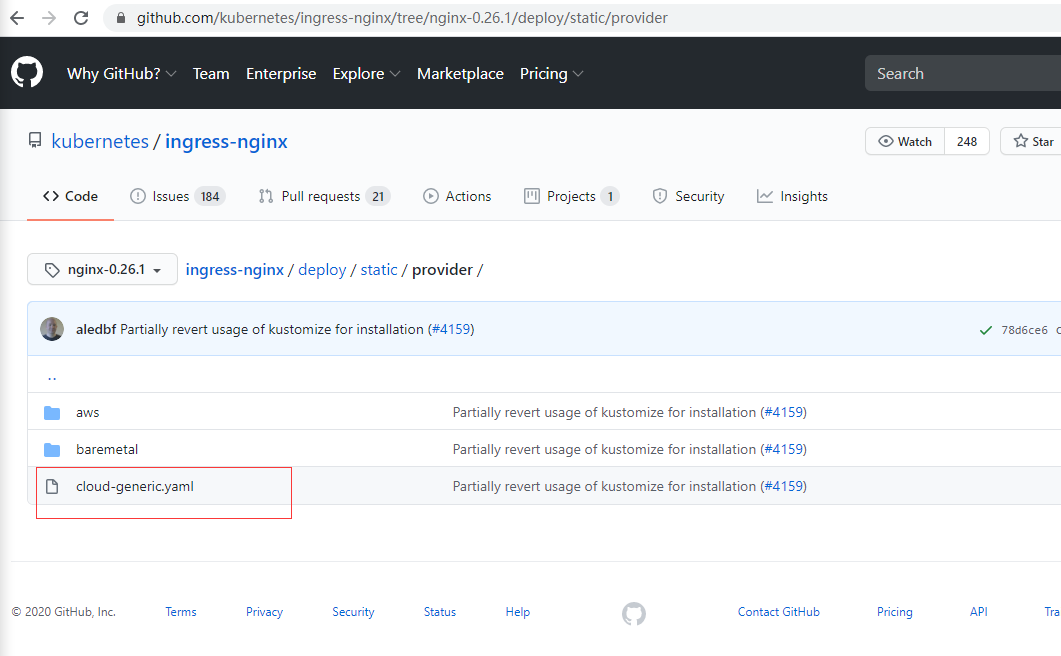Open the aws folder
Screen dimensions: 1061x656
[x=88, y=413]
